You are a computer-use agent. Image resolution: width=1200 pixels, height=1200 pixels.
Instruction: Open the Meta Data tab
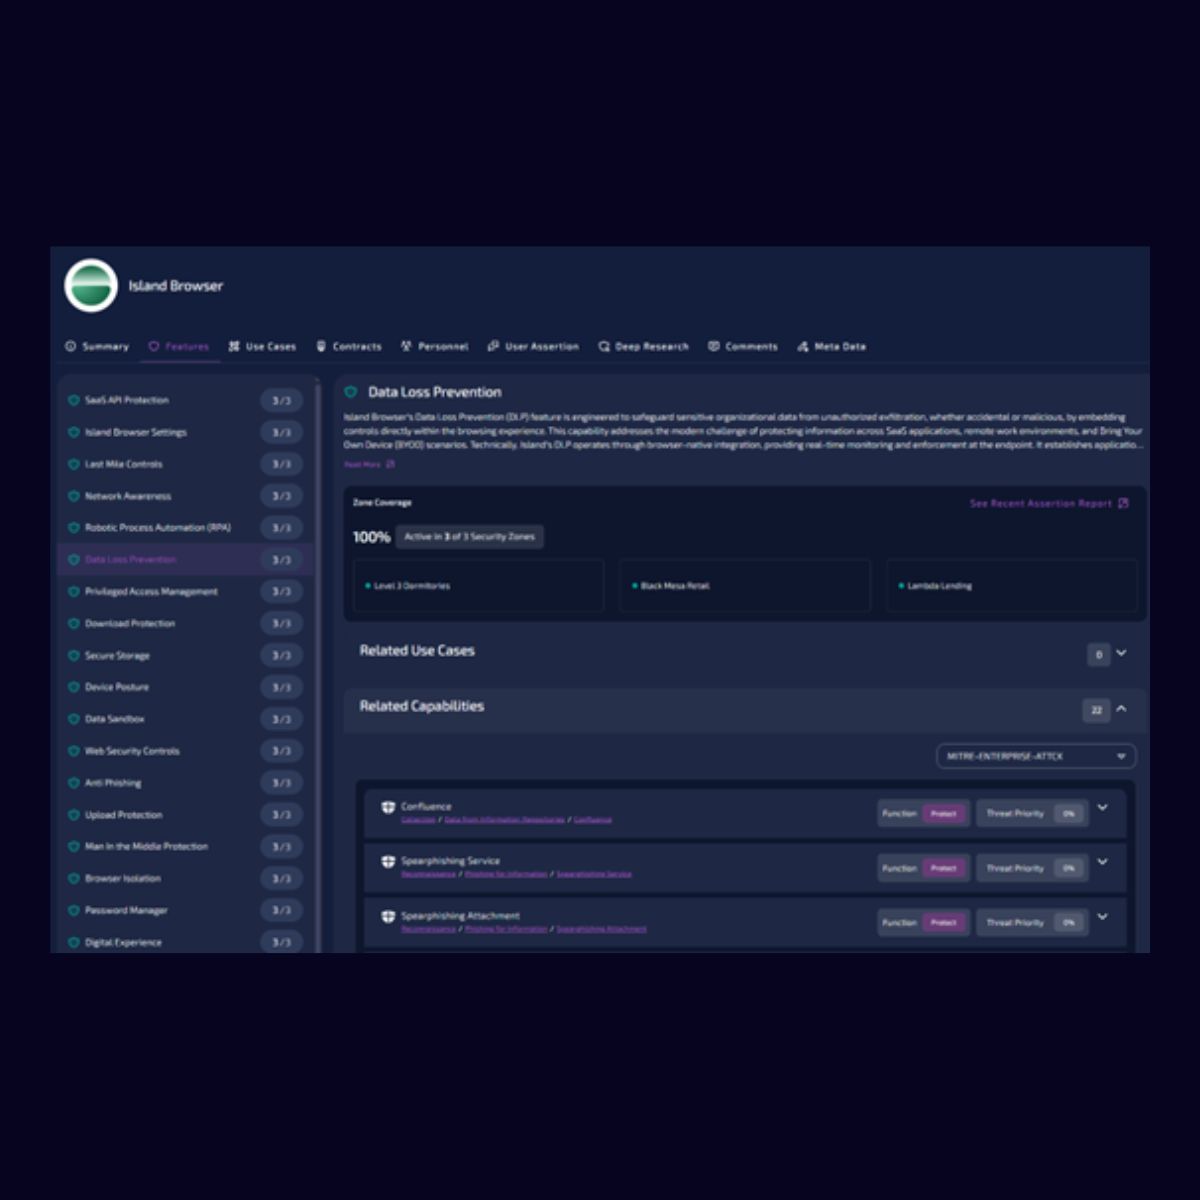coord(832,346)
